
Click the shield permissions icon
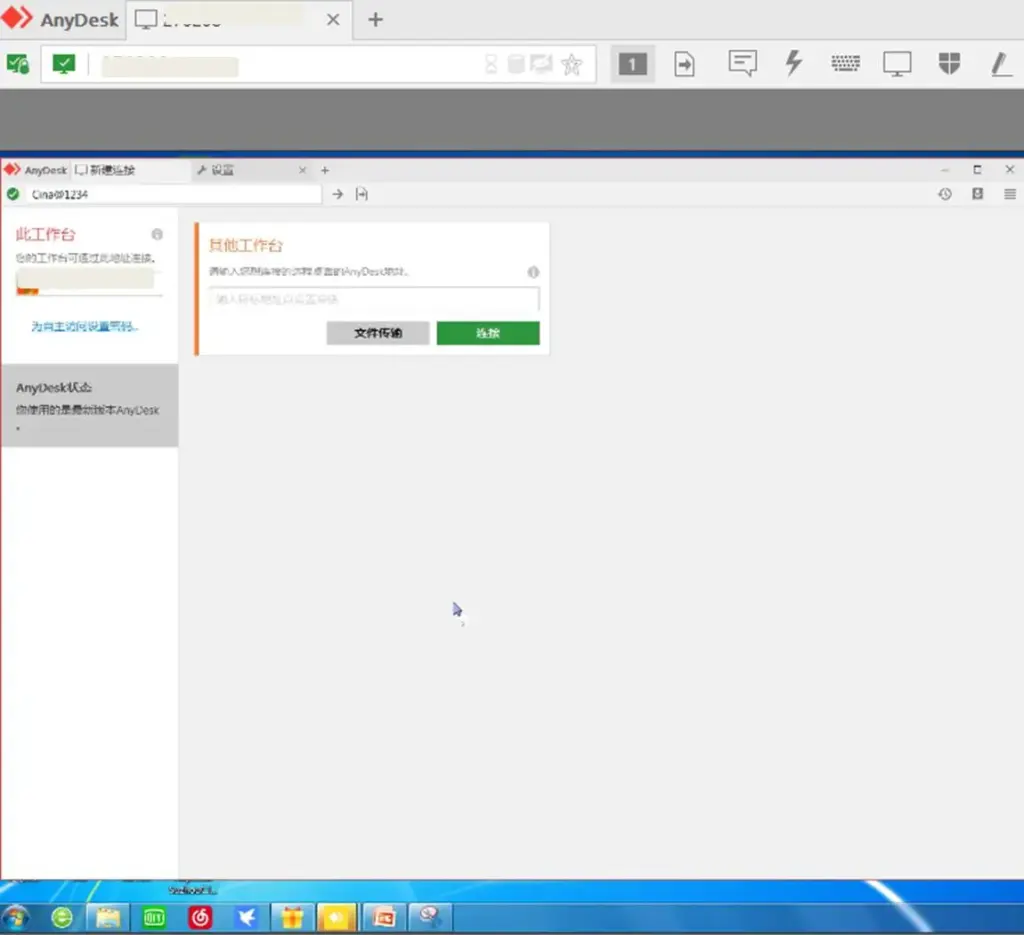click(x=949, y=63)
